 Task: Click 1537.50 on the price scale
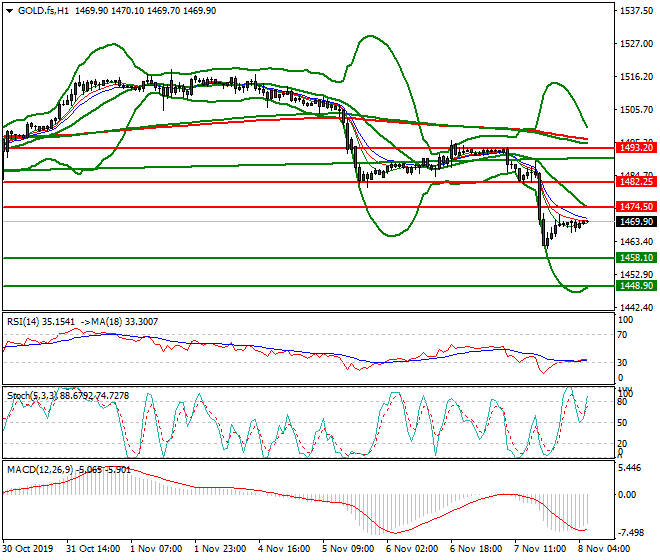(636, 11)
